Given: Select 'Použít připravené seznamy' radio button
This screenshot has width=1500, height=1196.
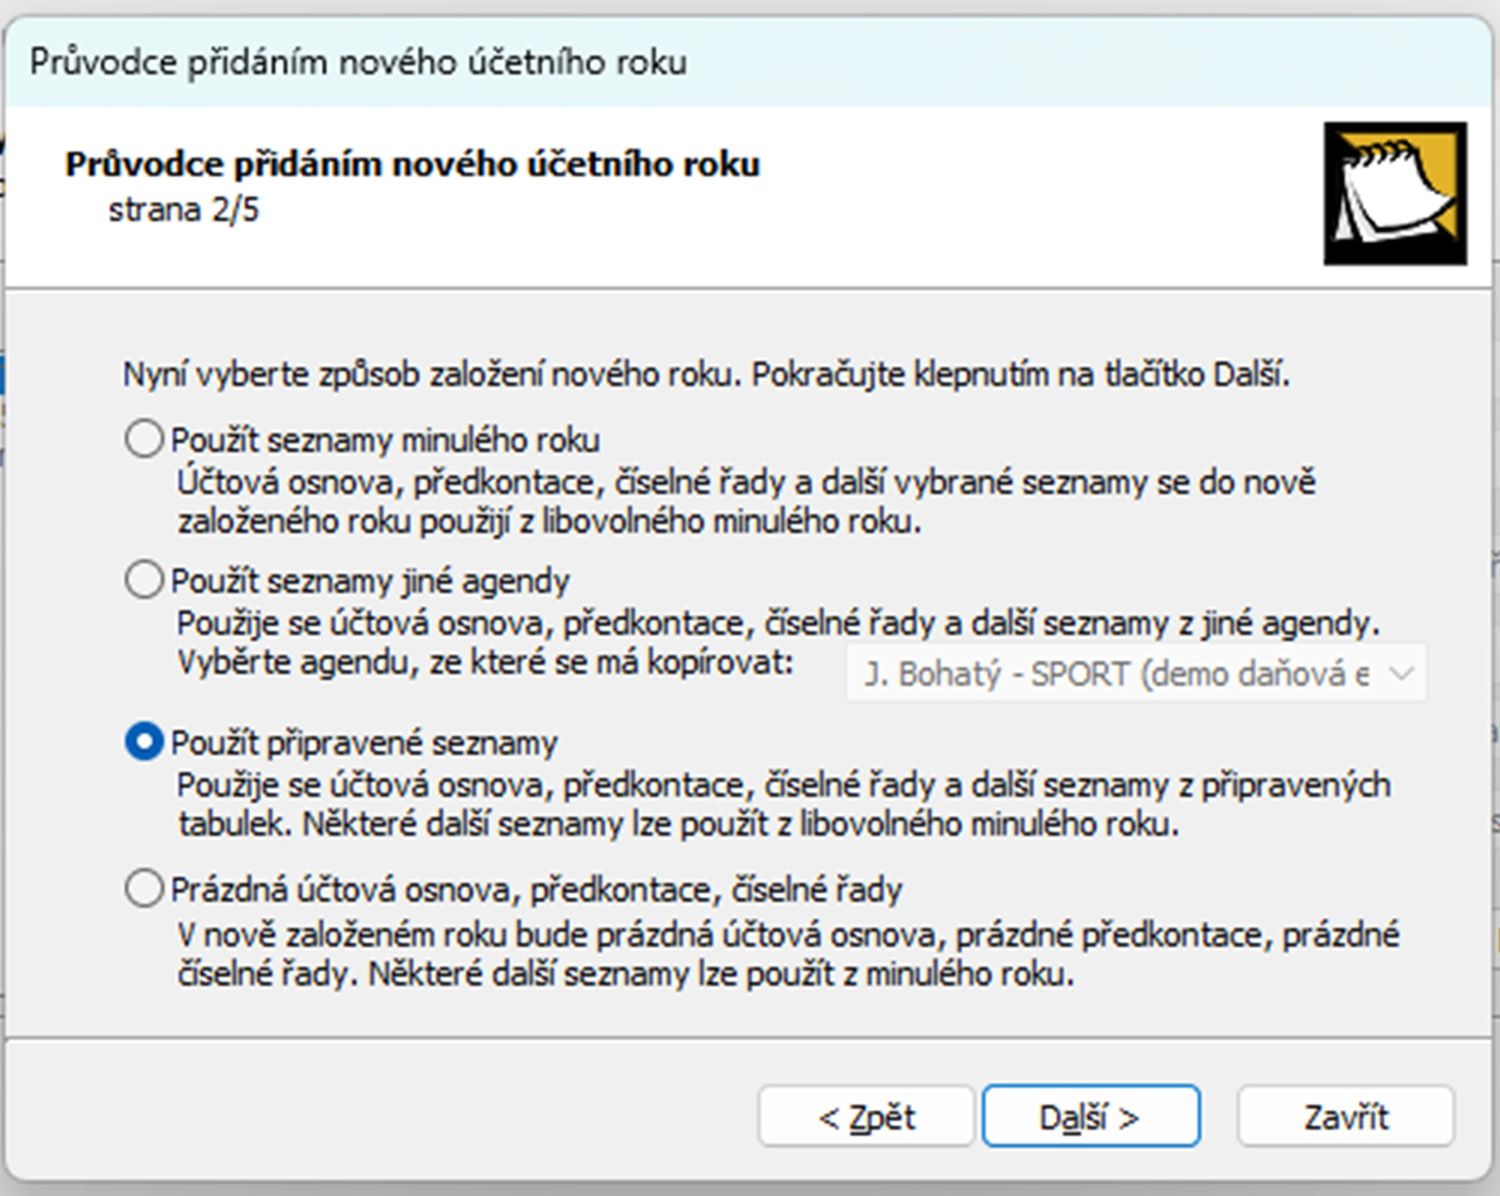Looking at the screenshot, I should tap(144, 742).
